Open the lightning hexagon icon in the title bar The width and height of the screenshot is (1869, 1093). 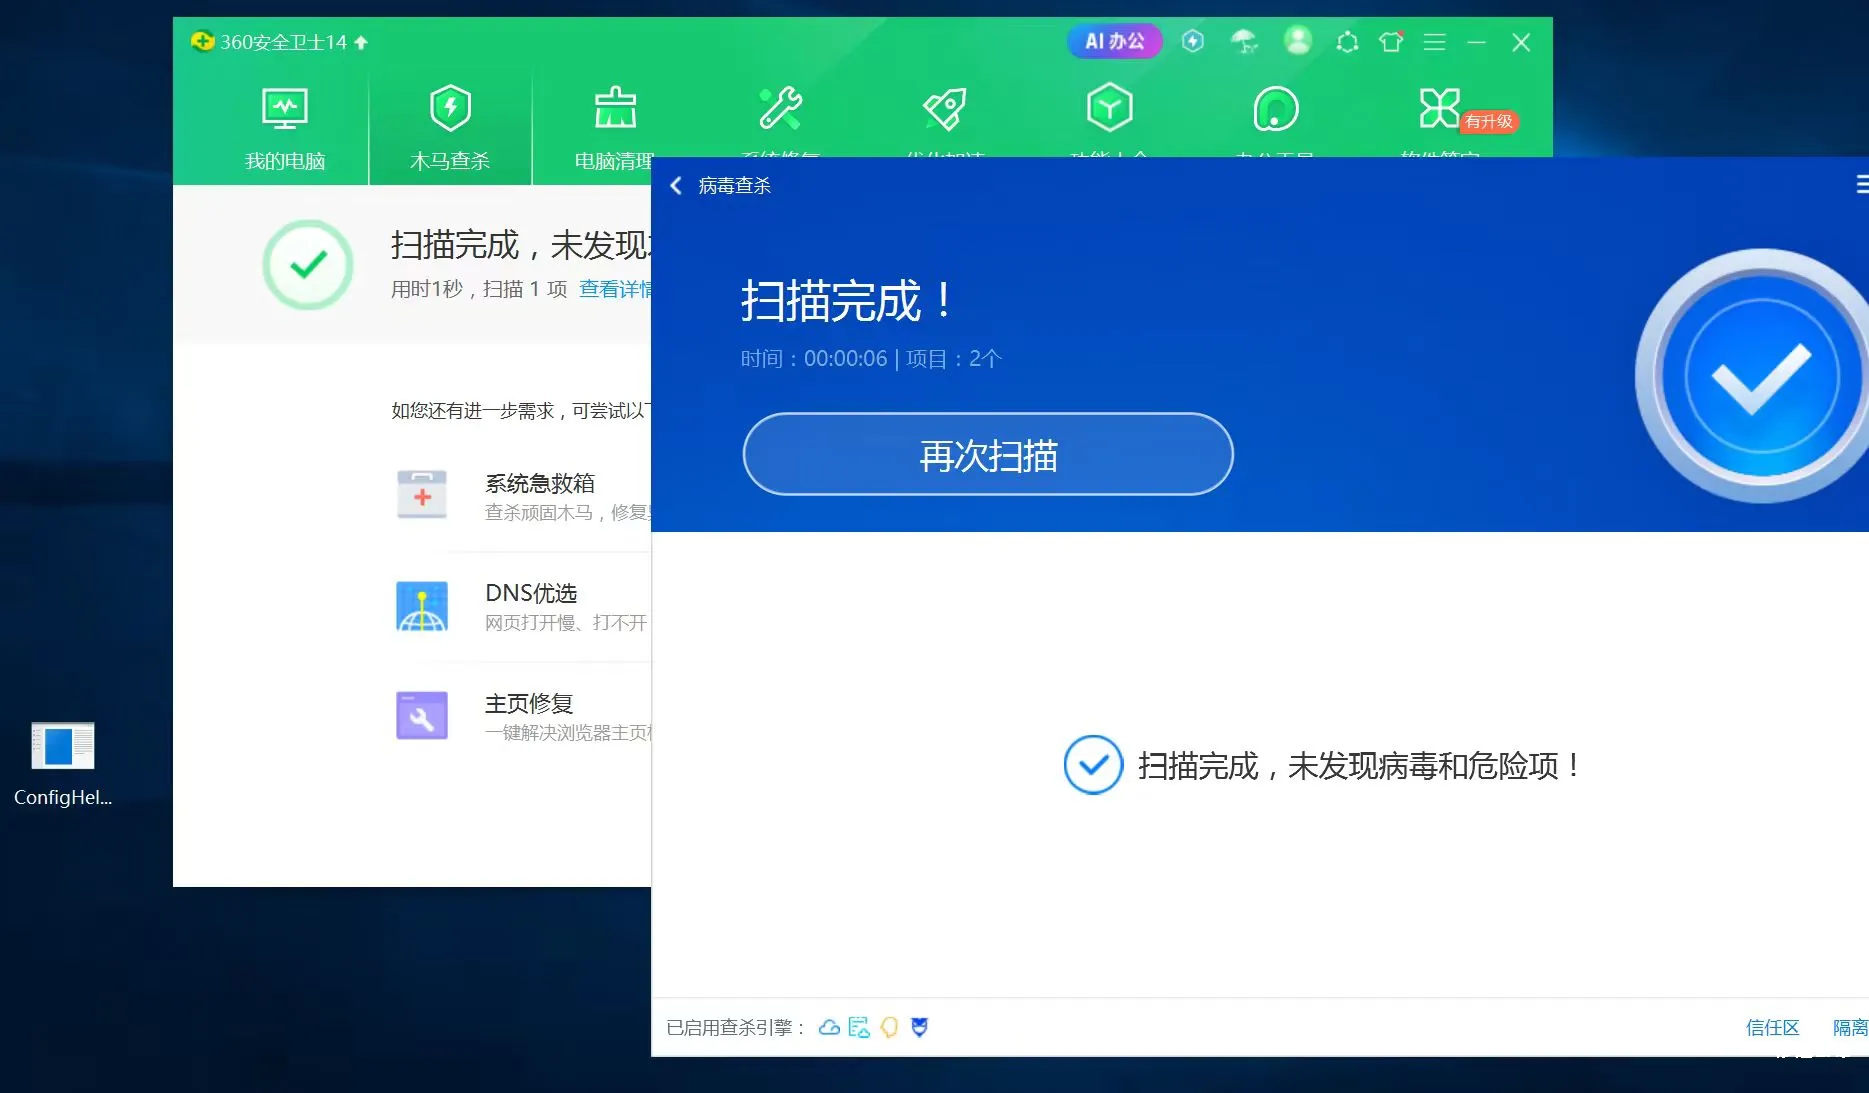(x=1192, y=41)
